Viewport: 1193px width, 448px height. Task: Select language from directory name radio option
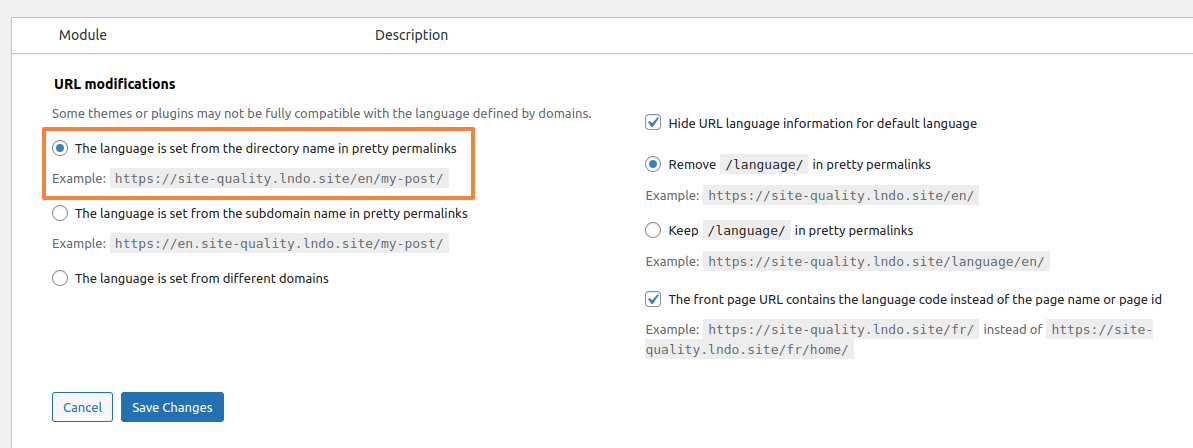click(60, 149)
